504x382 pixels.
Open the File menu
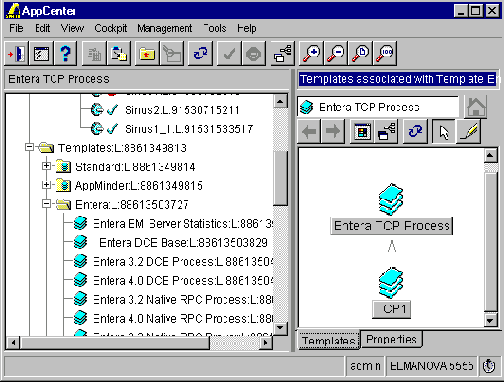coord(16,28)
